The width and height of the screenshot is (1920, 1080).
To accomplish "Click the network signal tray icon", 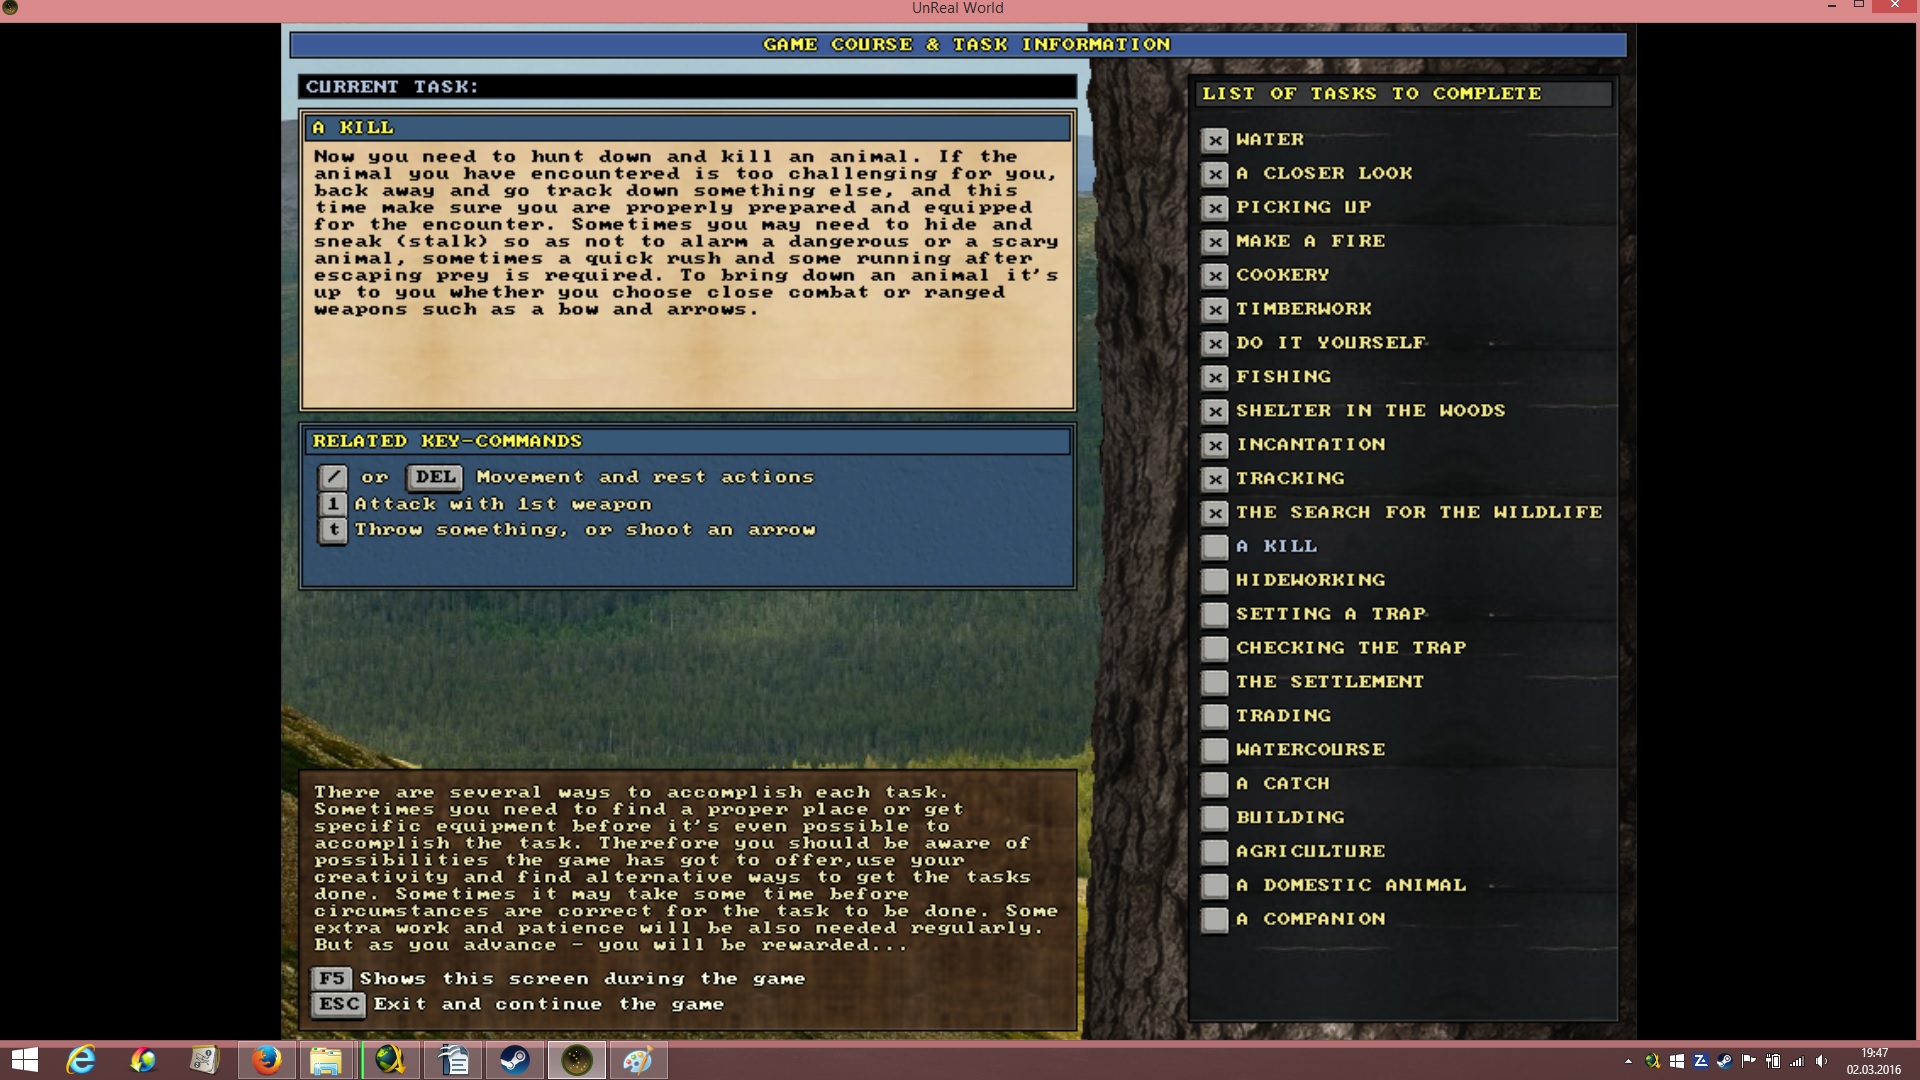I will point(1797,1061).
